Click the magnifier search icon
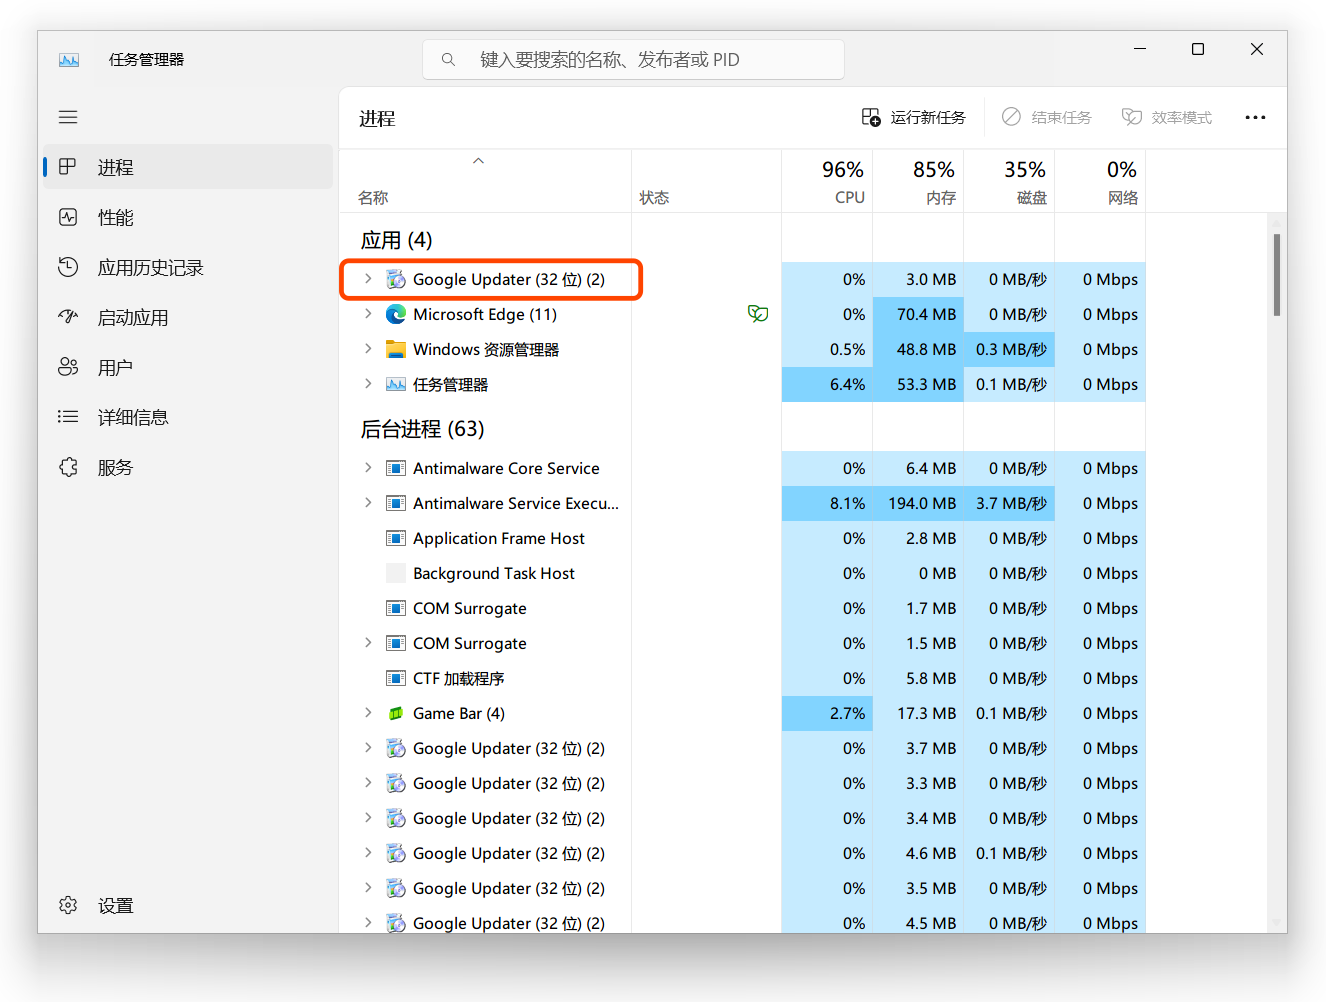The image size is (1326, 1002). [448, 60]
